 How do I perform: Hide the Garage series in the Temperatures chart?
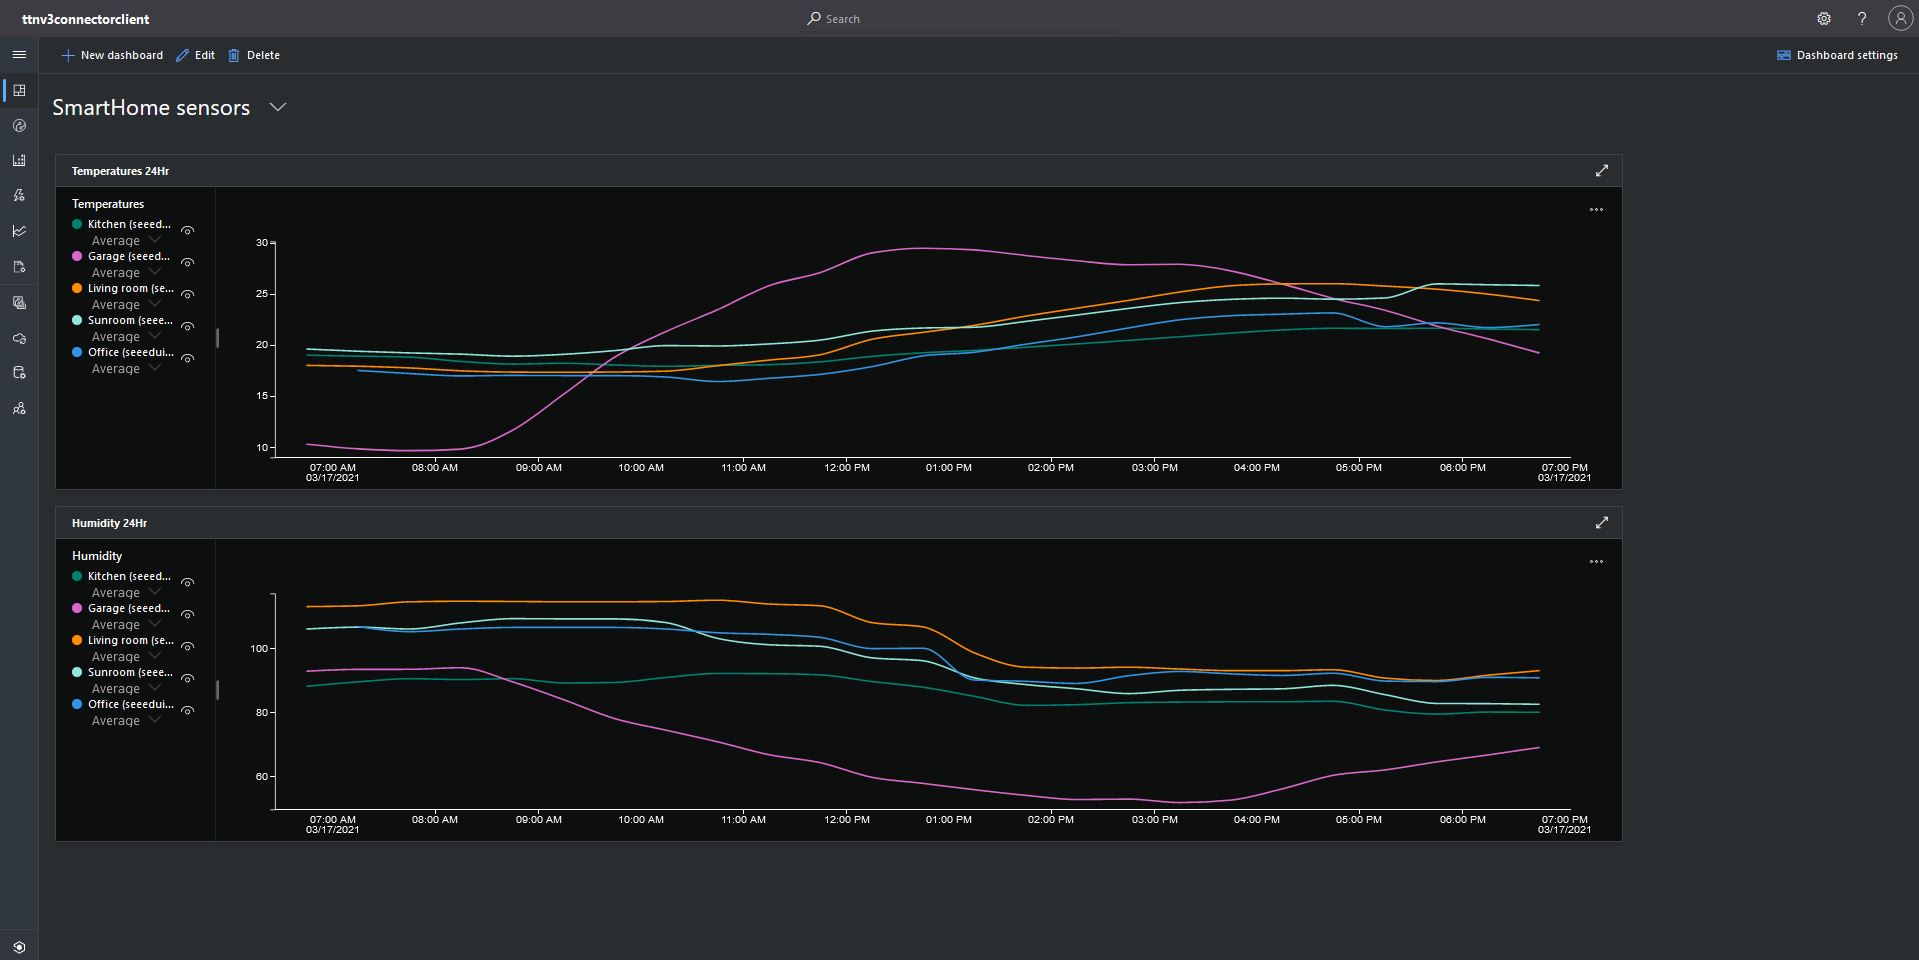point(187,263)
